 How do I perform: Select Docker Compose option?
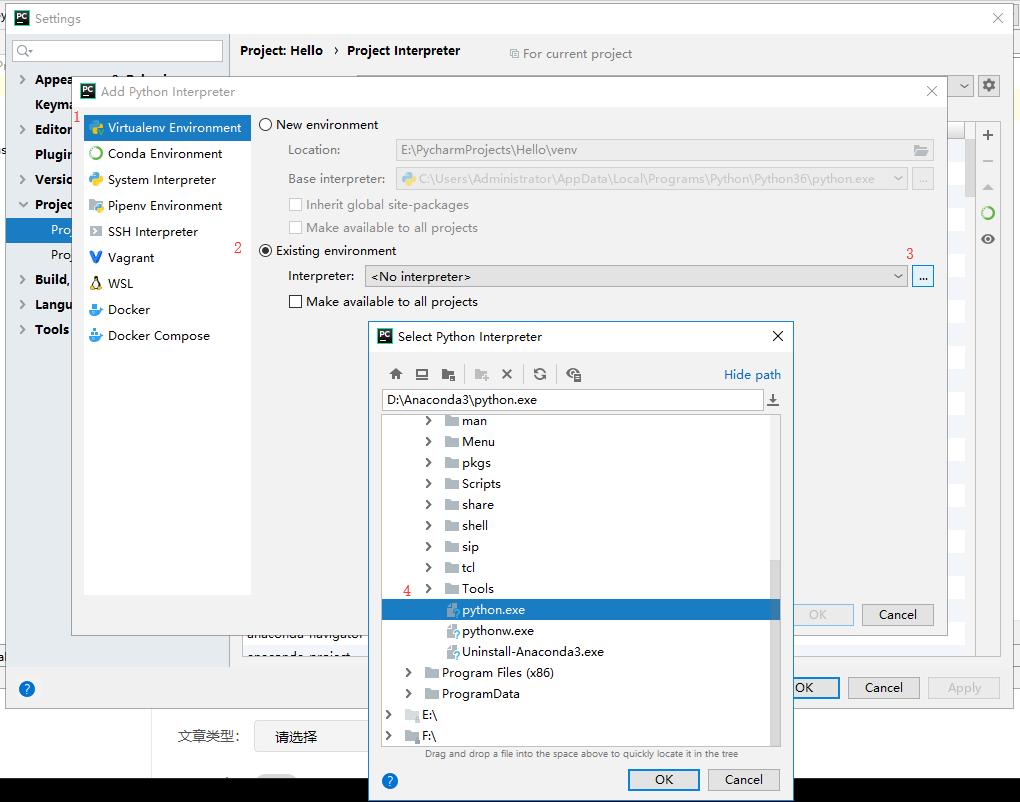(x=167, y=336)
